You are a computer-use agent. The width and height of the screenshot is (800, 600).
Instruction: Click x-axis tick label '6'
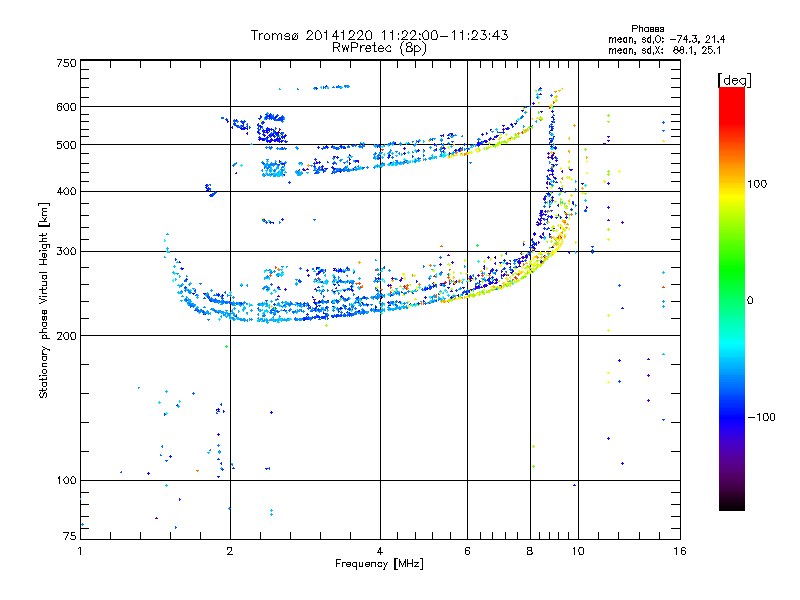[x=467, y=551]
